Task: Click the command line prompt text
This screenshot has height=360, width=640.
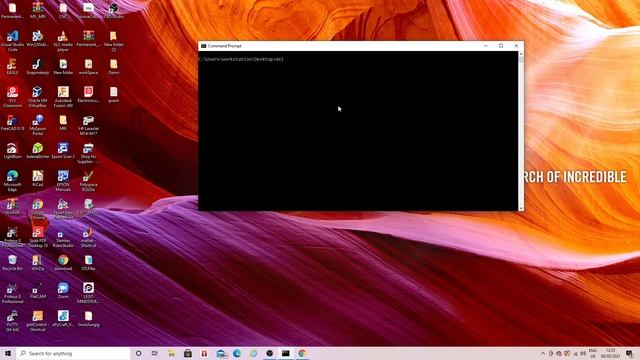Action: coord(241,59)
